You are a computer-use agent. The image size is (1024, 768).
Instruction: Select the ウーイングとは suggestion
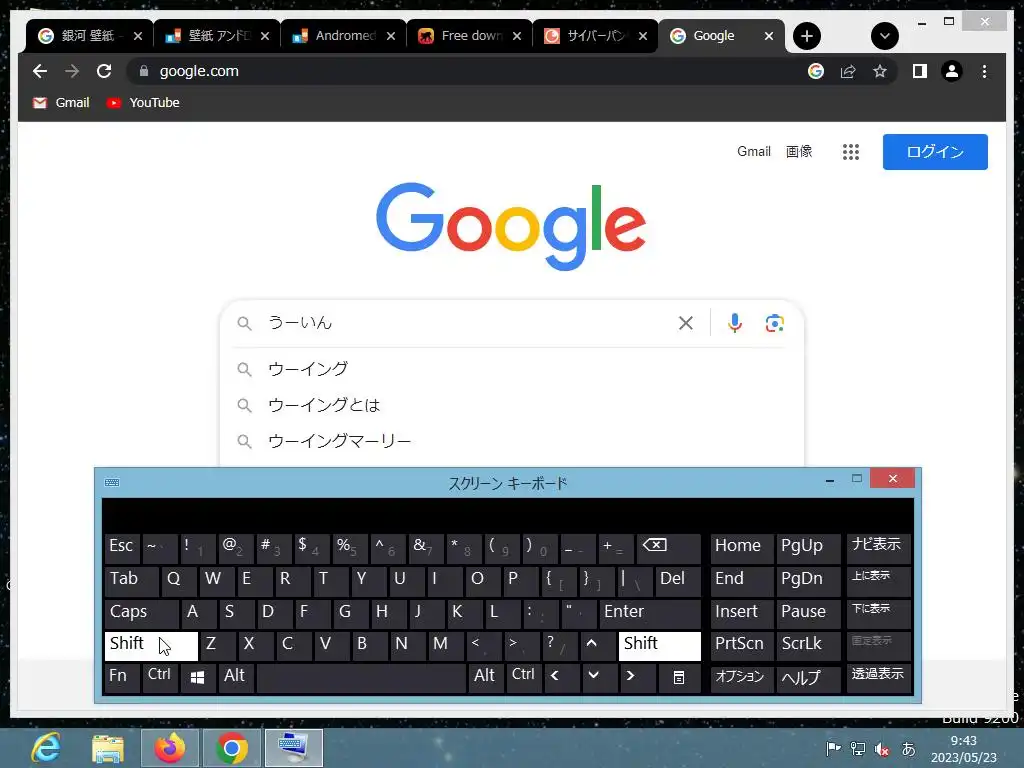click(x=511, y=405)
